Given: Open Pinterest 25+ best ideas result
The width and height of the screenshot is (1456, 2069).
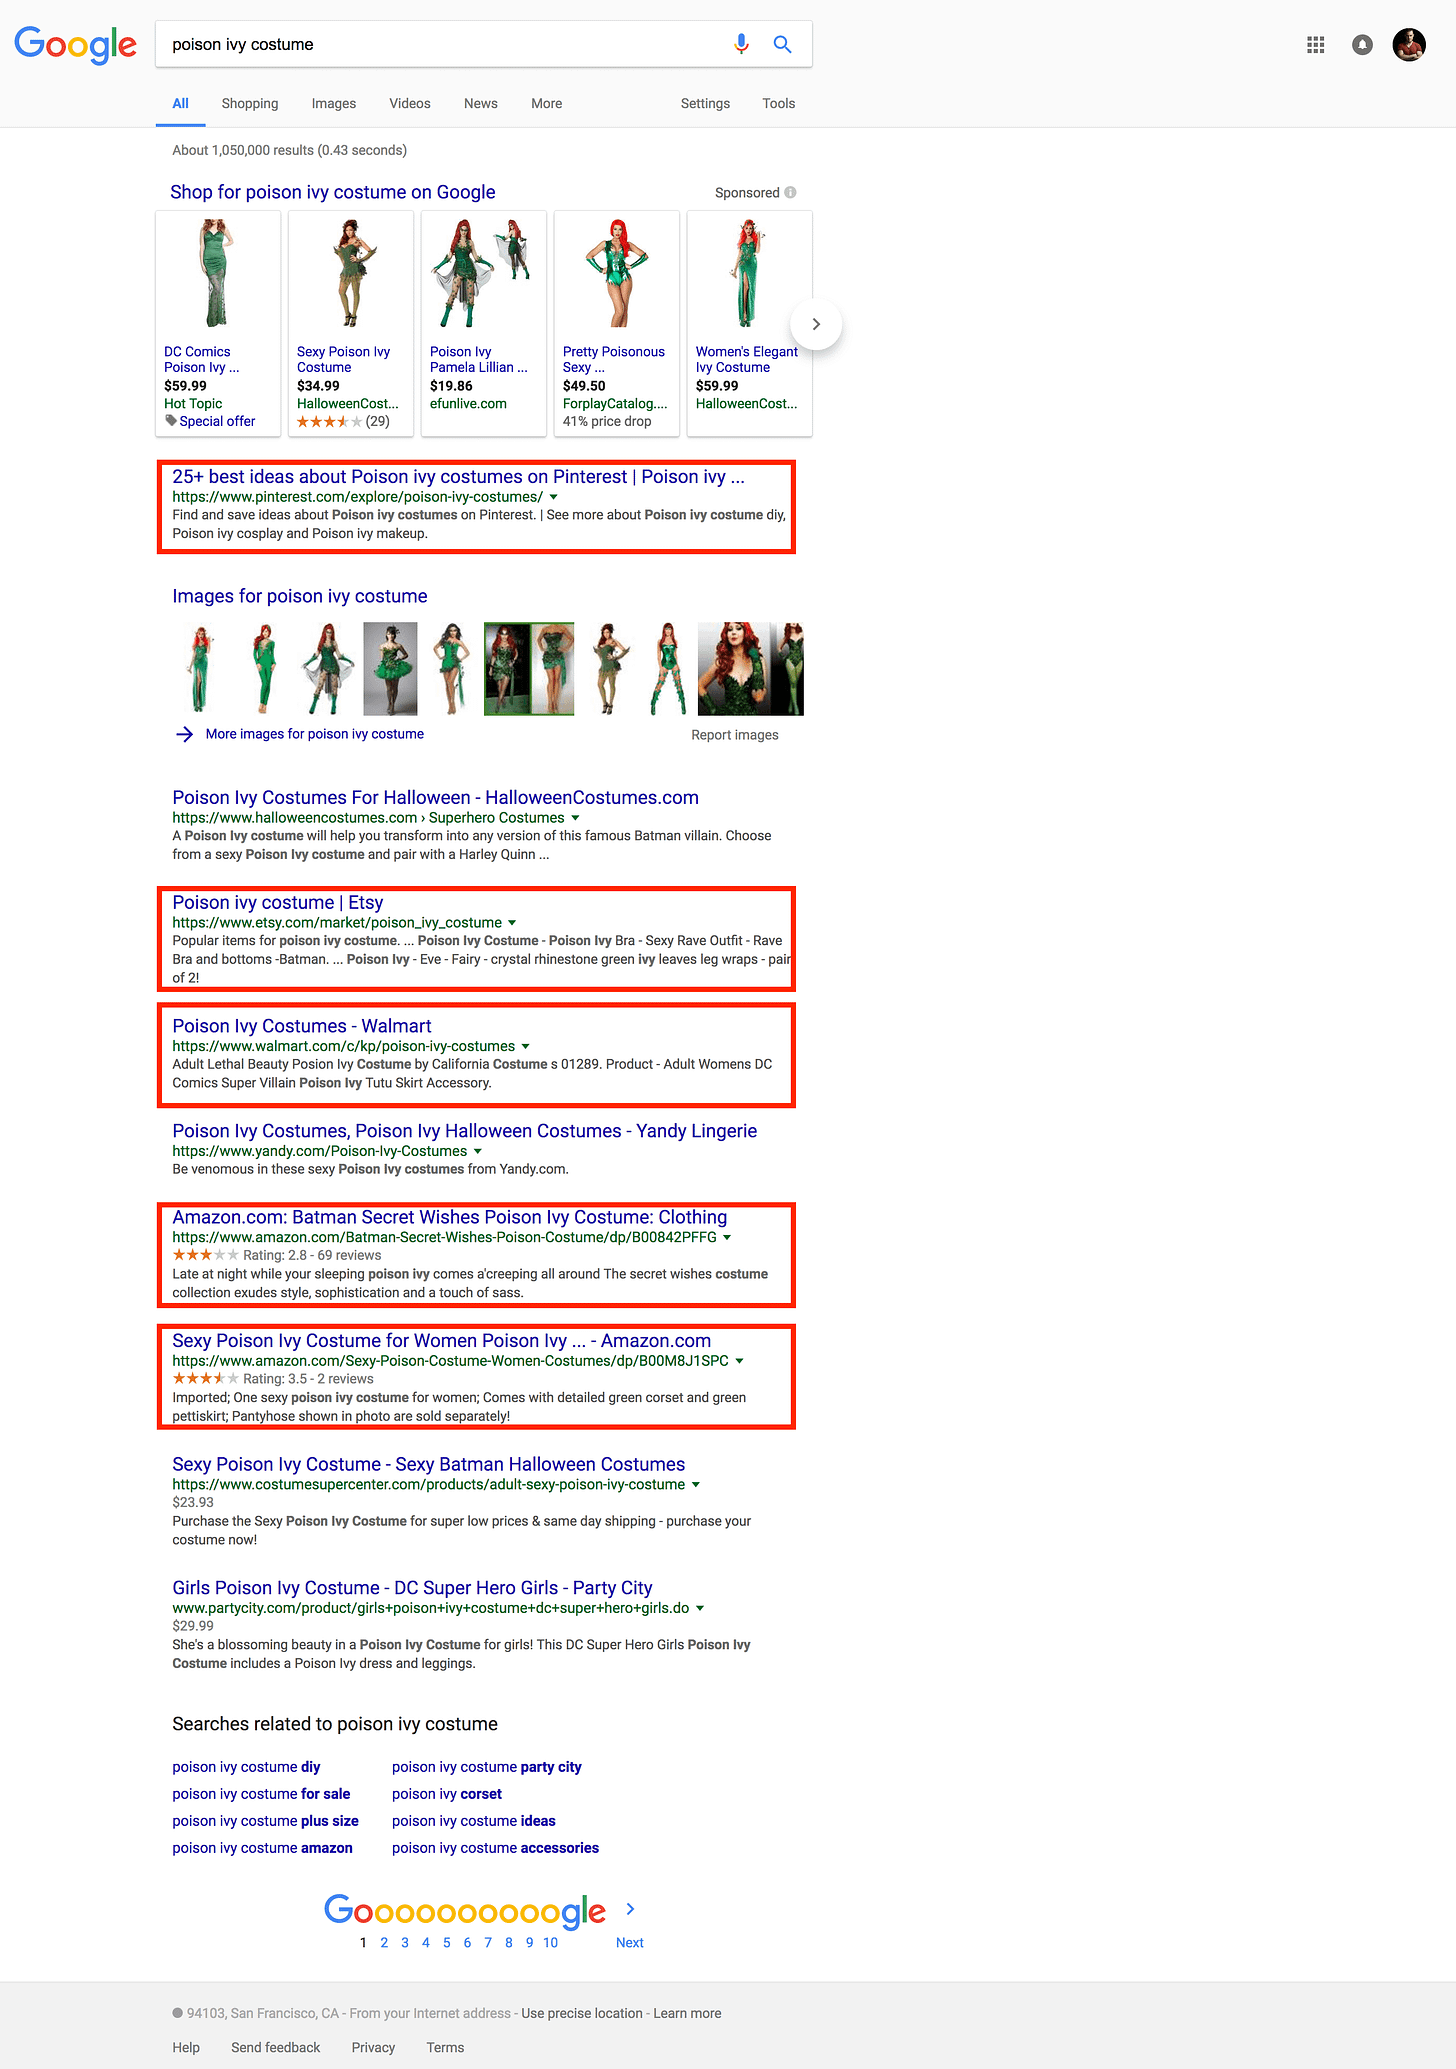Looking at the screenshot, I should click(458, 477).
